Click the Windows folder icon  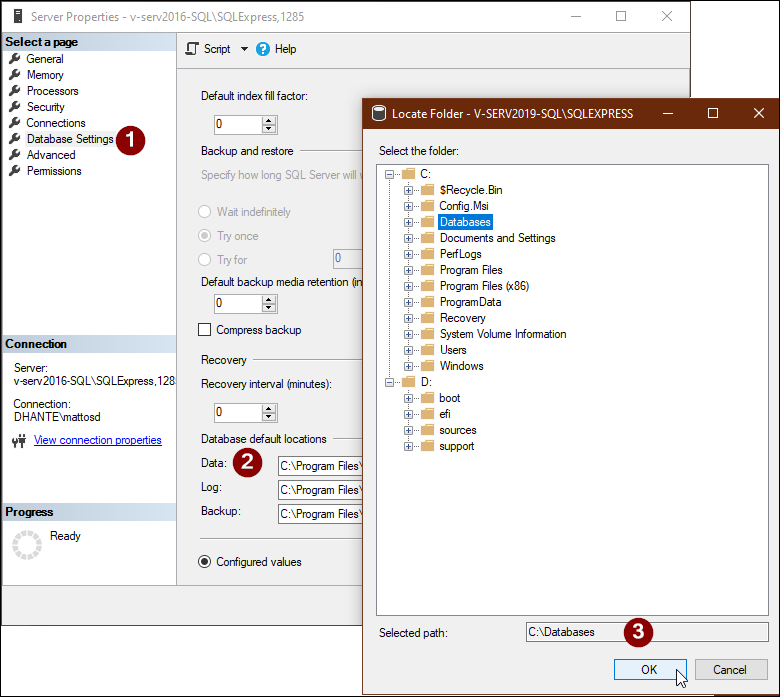(x=427, y=366)
